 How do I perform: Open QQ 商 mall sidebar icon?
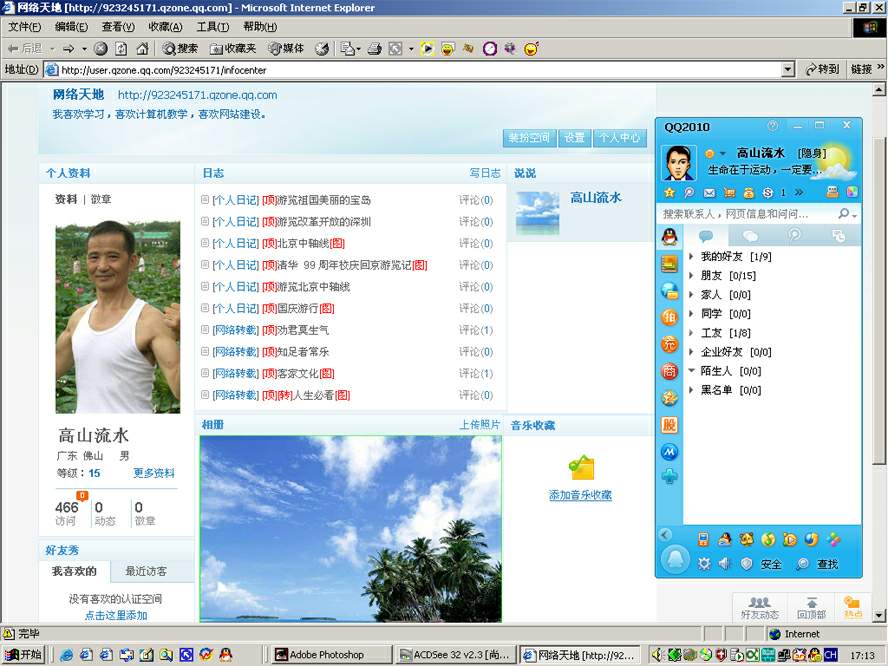point(669,371)
